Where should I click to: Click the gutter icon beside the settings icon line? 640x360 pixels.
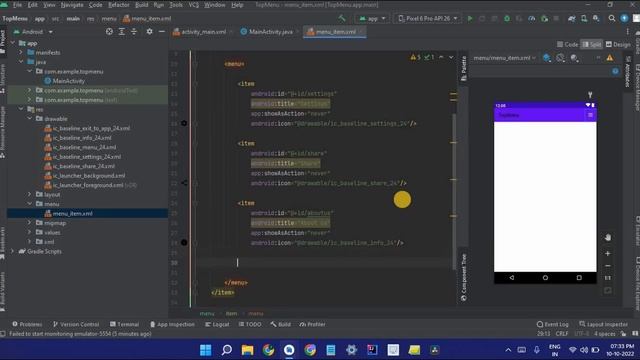point(184,123)
